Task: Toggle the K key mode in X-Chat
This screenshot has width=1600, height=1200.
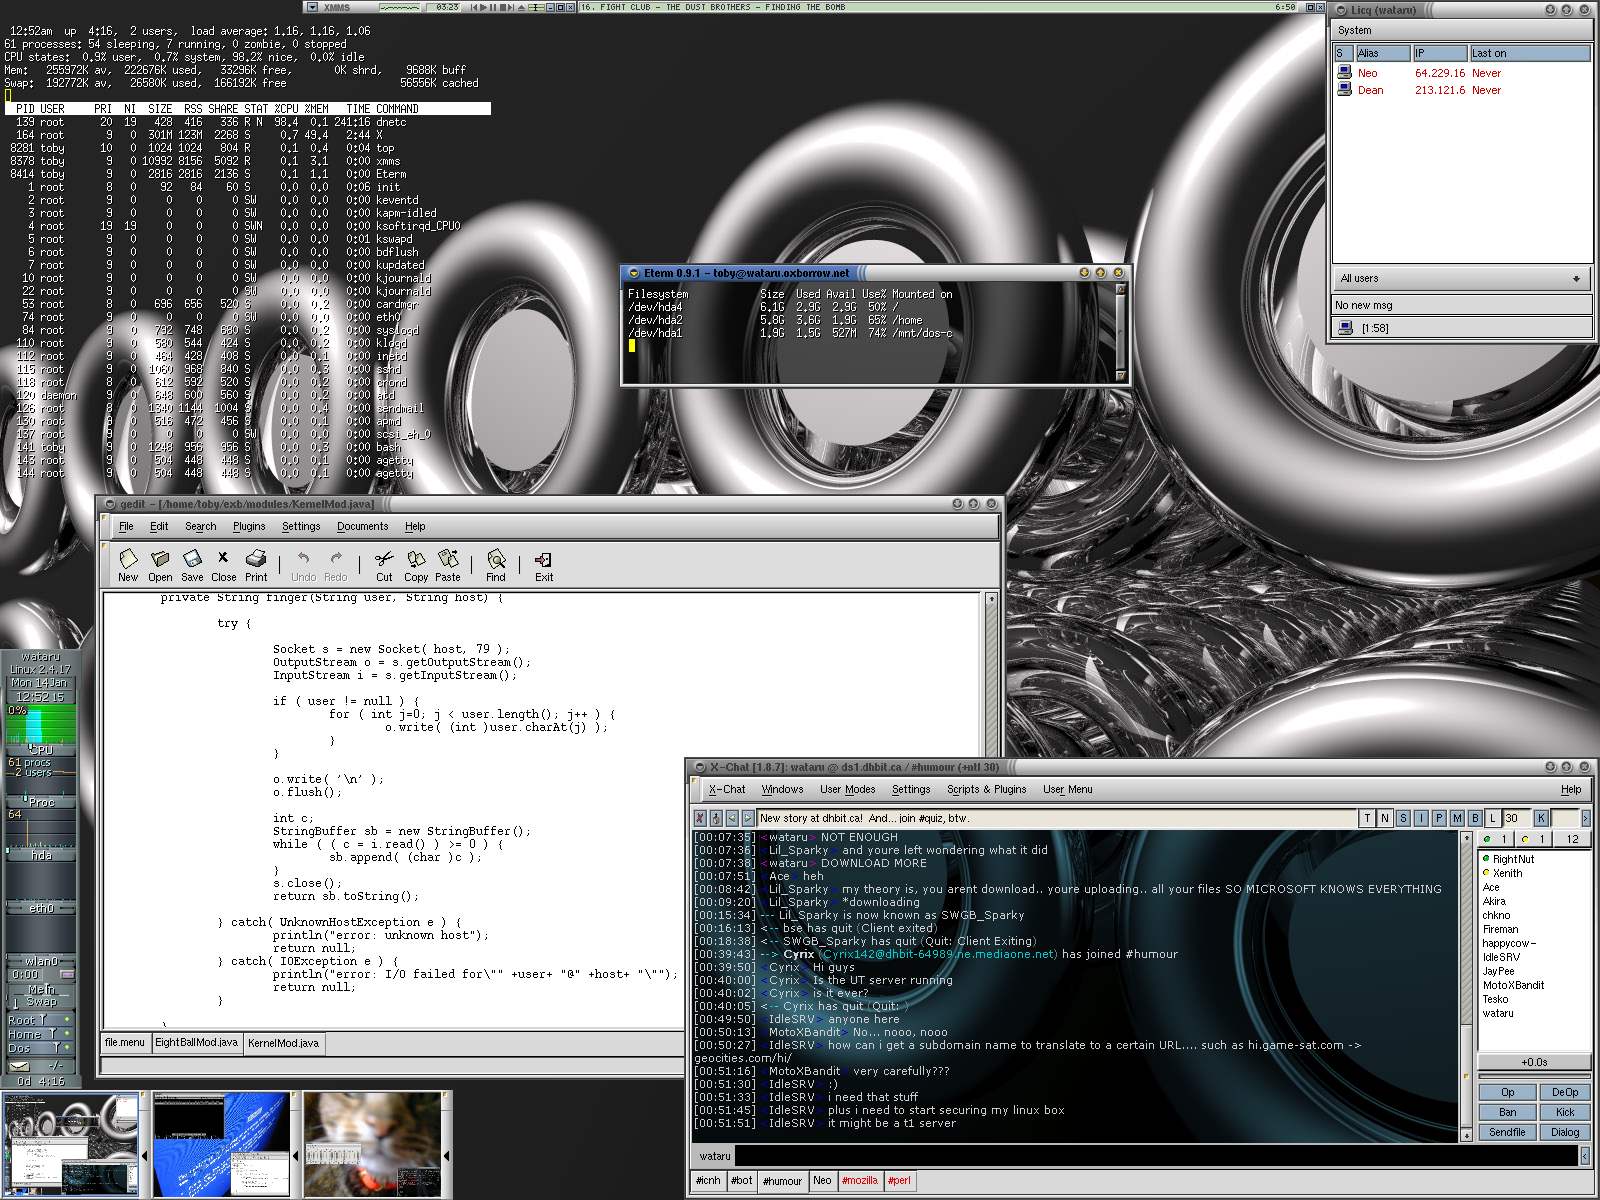Action: coord(1541,818)
